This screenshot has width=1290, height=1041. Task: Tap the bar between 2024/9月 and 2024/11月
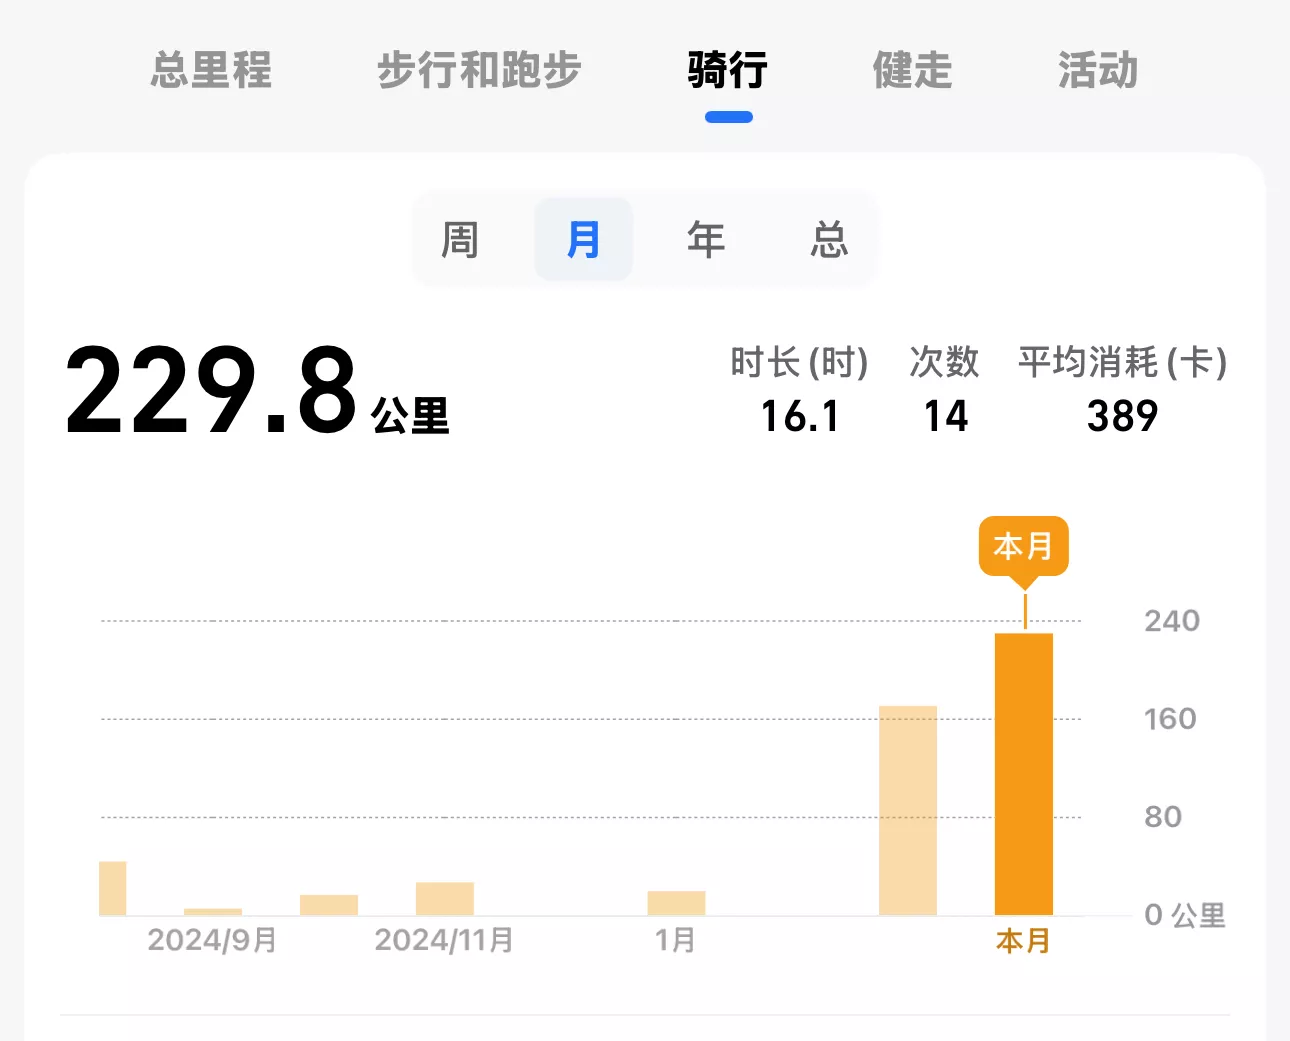329,905
